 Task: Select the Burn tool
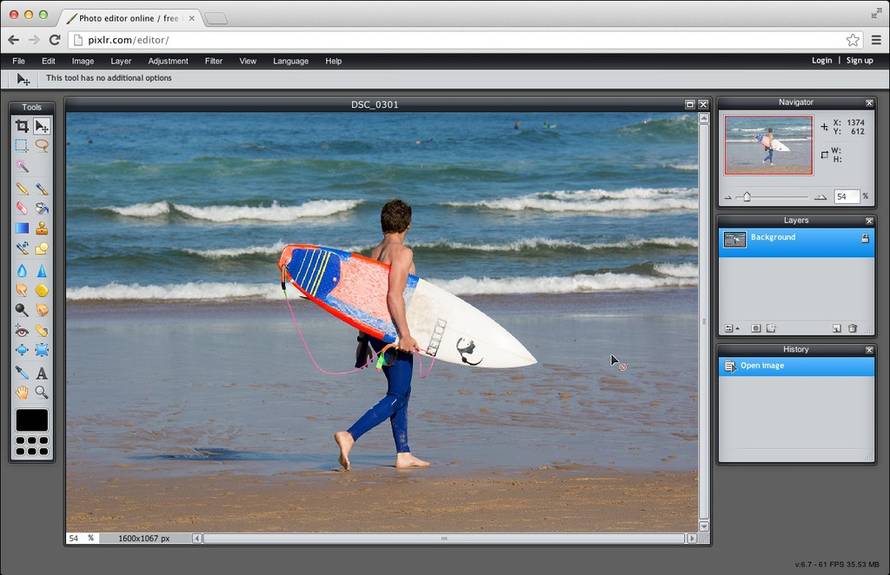point(41,310)
